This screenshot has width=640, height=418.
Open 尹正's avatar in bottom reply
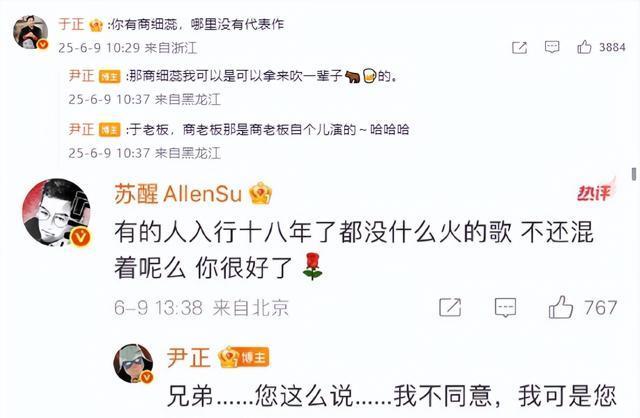pyautogui.click(x=133, y=363)
